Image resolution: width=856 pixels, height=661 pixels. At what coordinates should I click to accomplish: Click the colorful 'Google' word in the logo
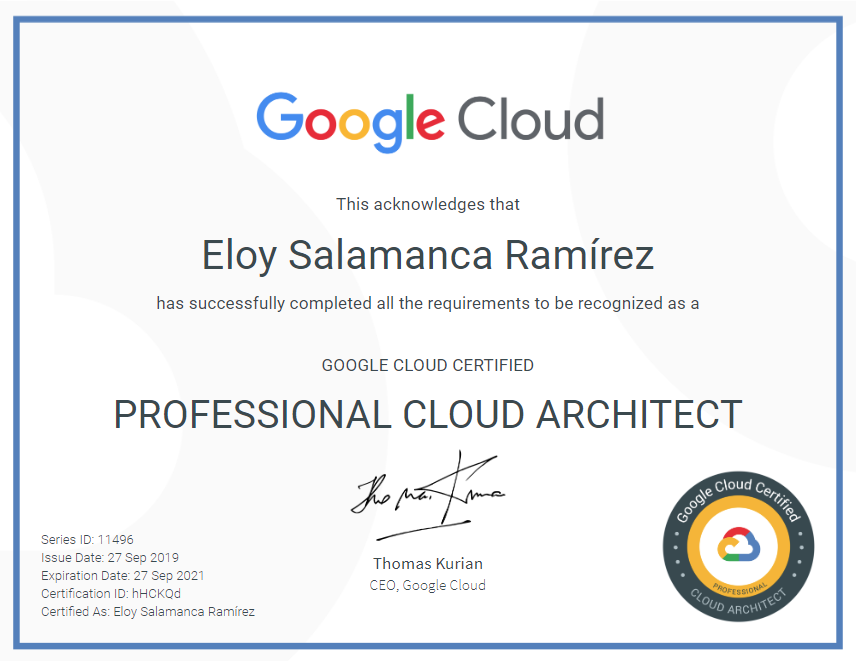(x=350, y=119)
